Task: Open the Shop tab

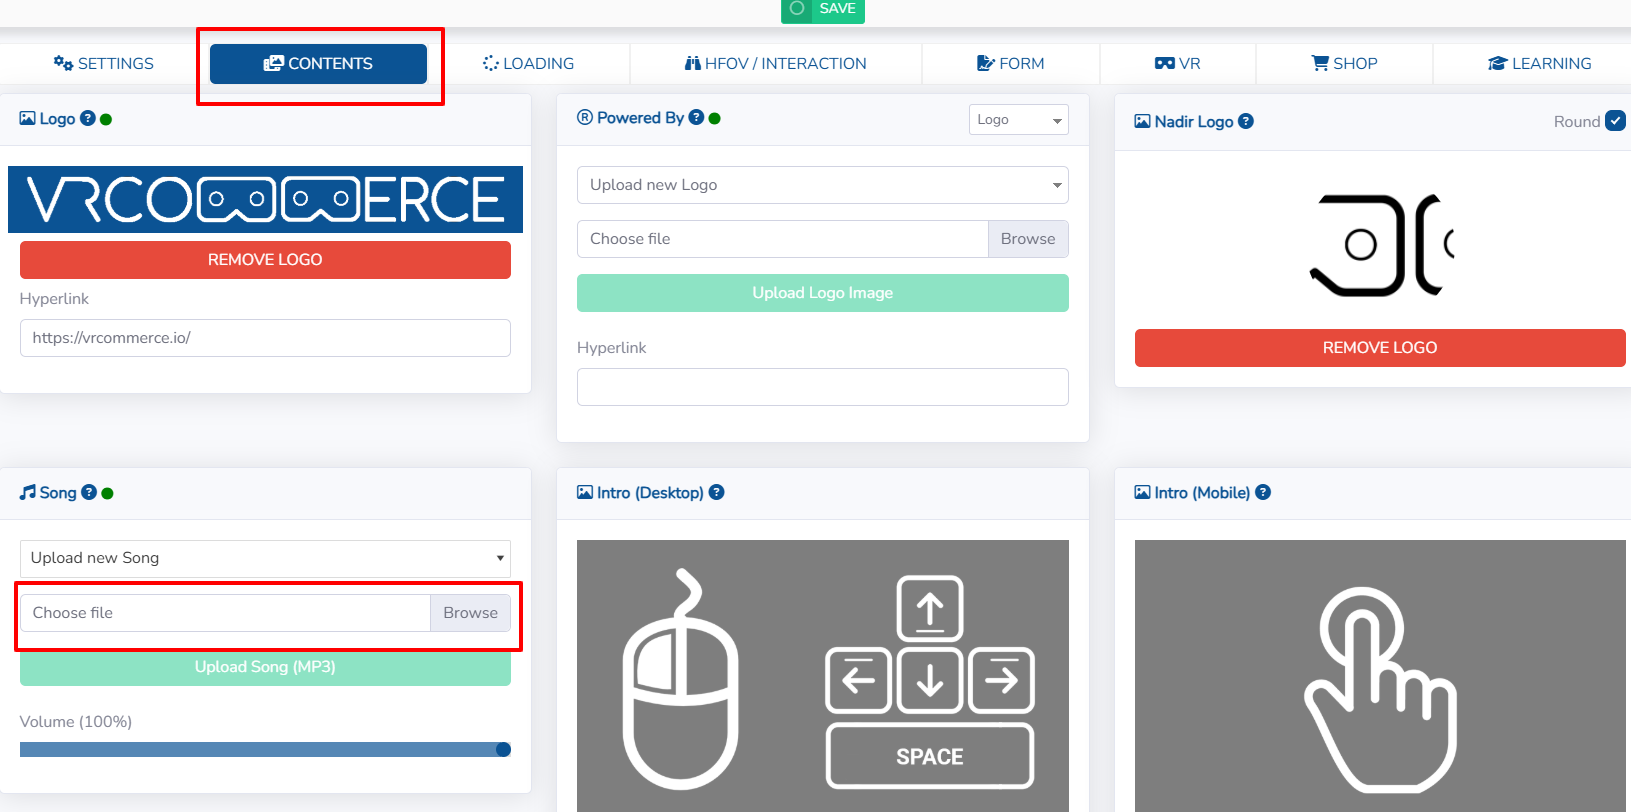Action: pos(1344,63)
